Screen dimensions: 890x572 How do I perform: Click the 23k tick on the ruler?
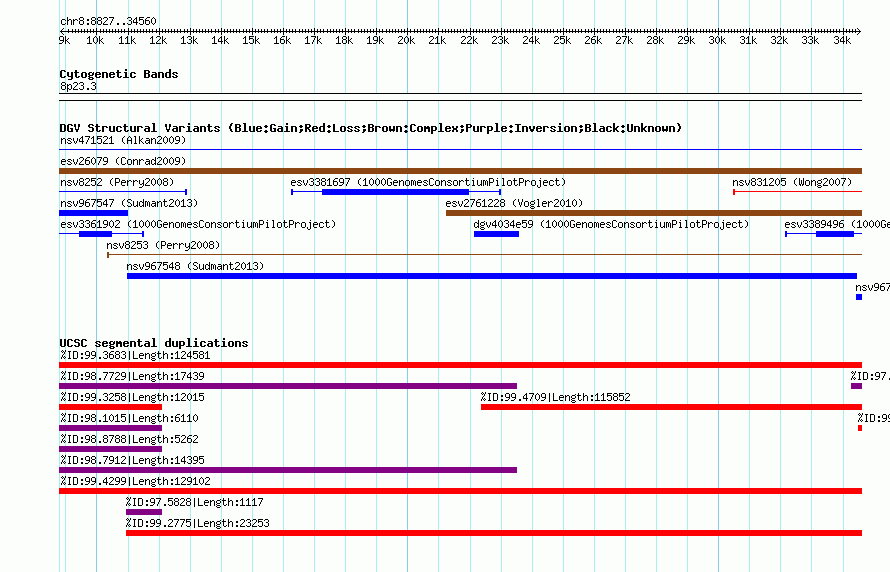(500, 40)
